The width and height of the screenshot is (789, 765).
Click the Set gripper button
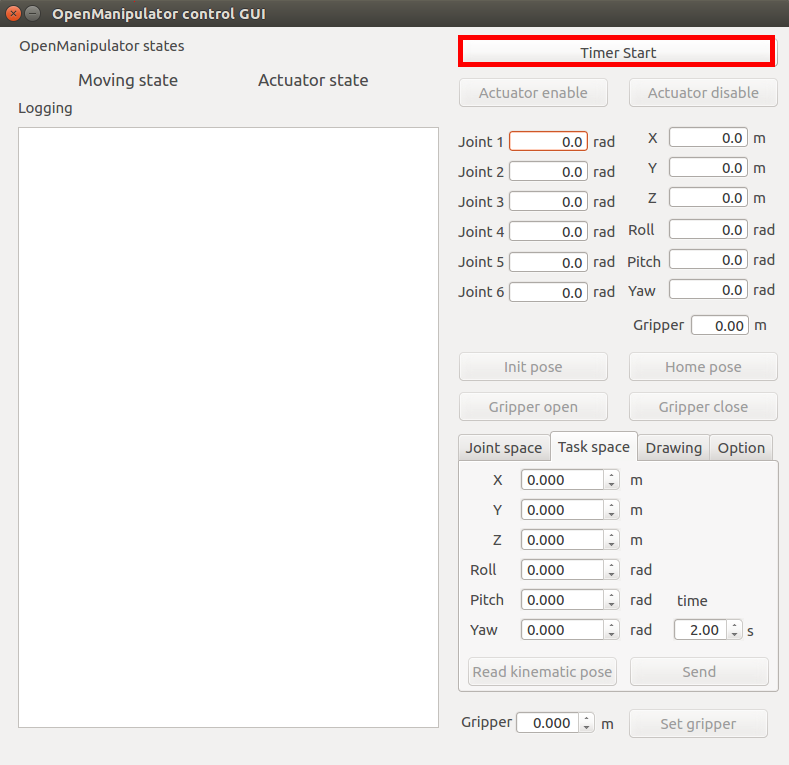(x=697, y=724)
